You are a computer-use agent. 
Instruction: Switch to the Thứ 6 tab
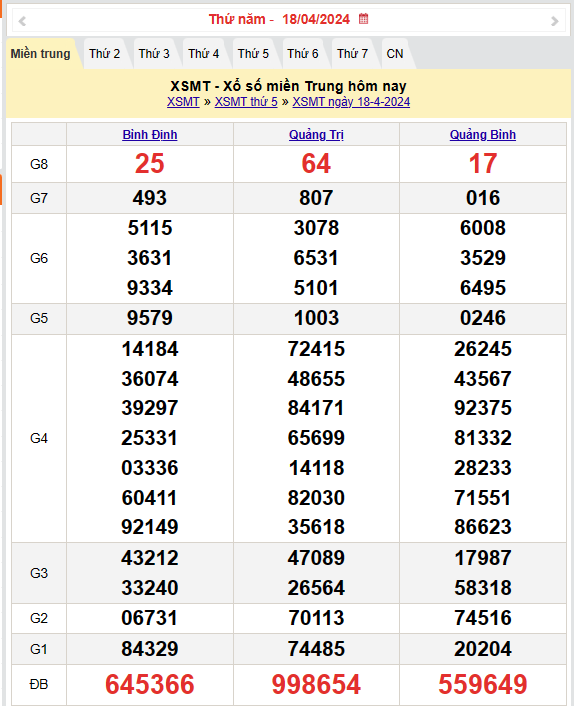[303, 54]
